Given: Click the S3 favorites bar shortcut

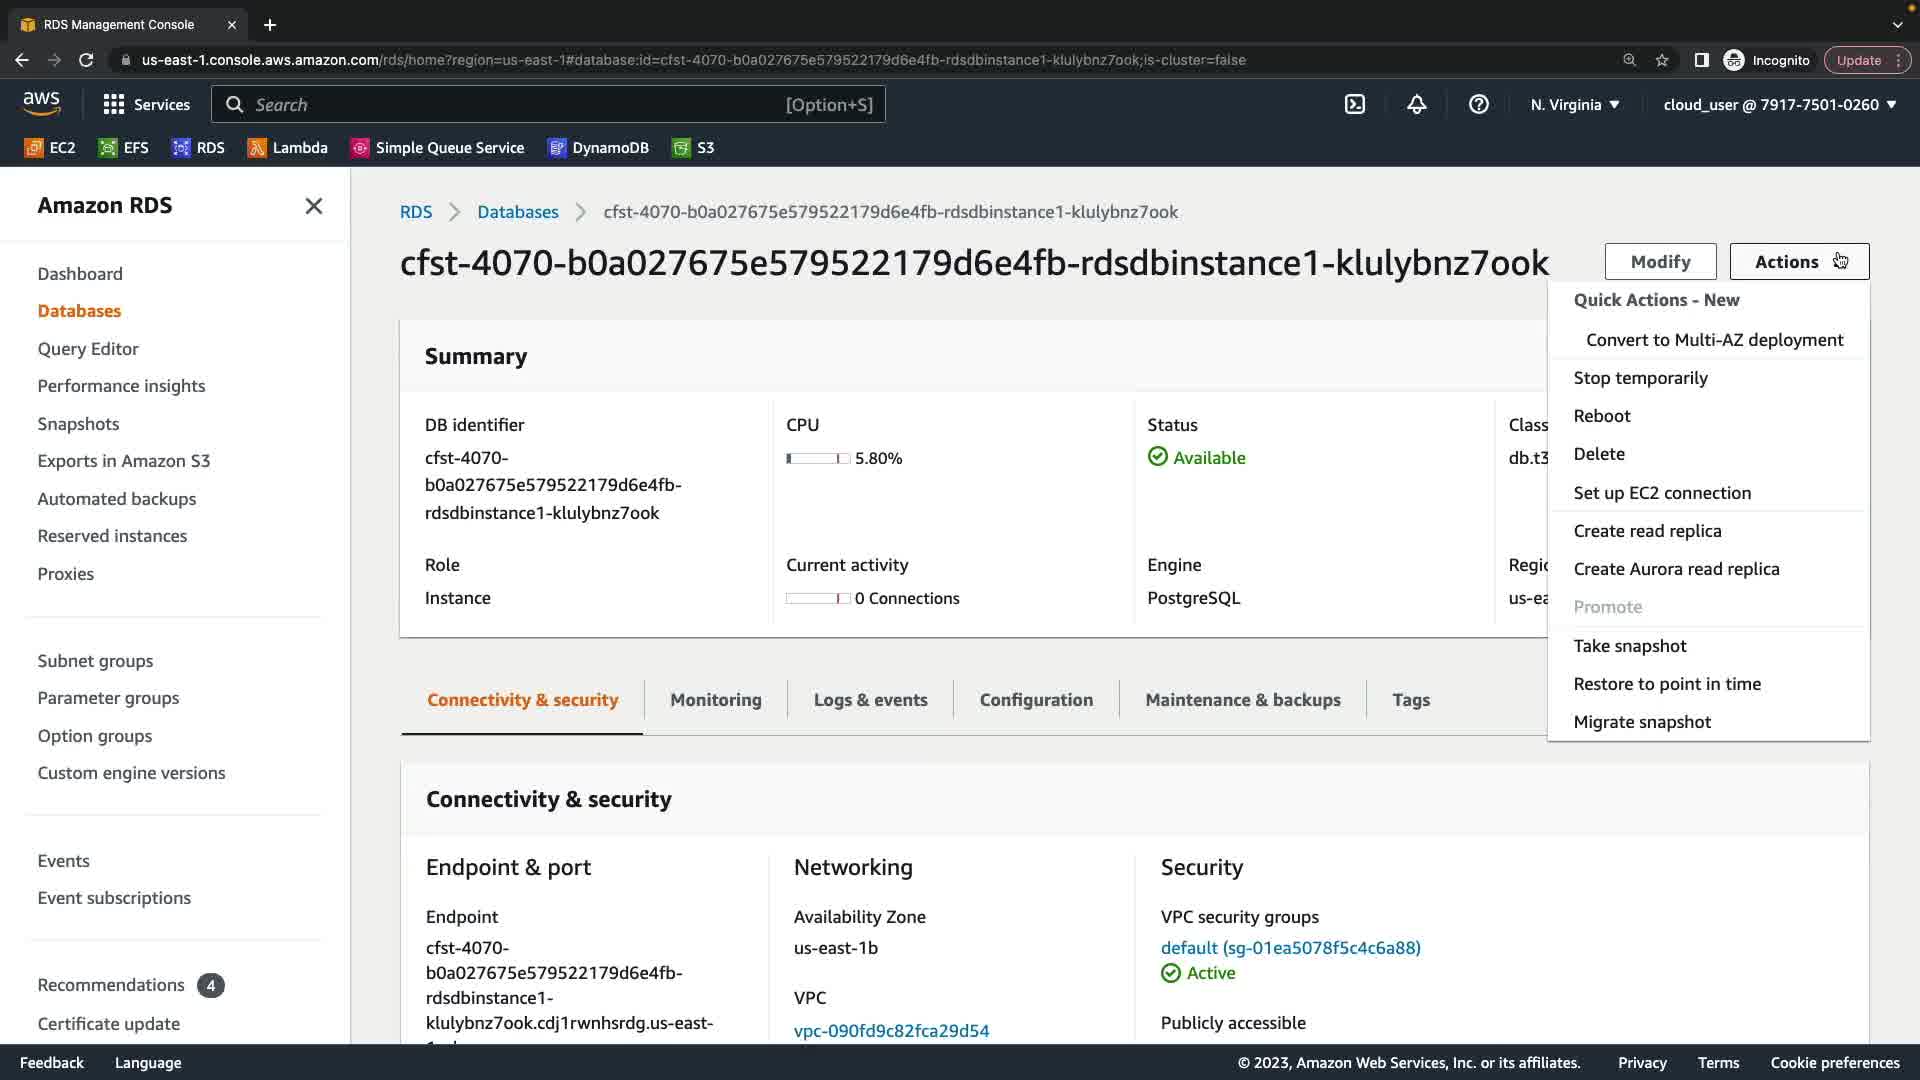Looking at the screenshot, I should (x=694, y=148).
